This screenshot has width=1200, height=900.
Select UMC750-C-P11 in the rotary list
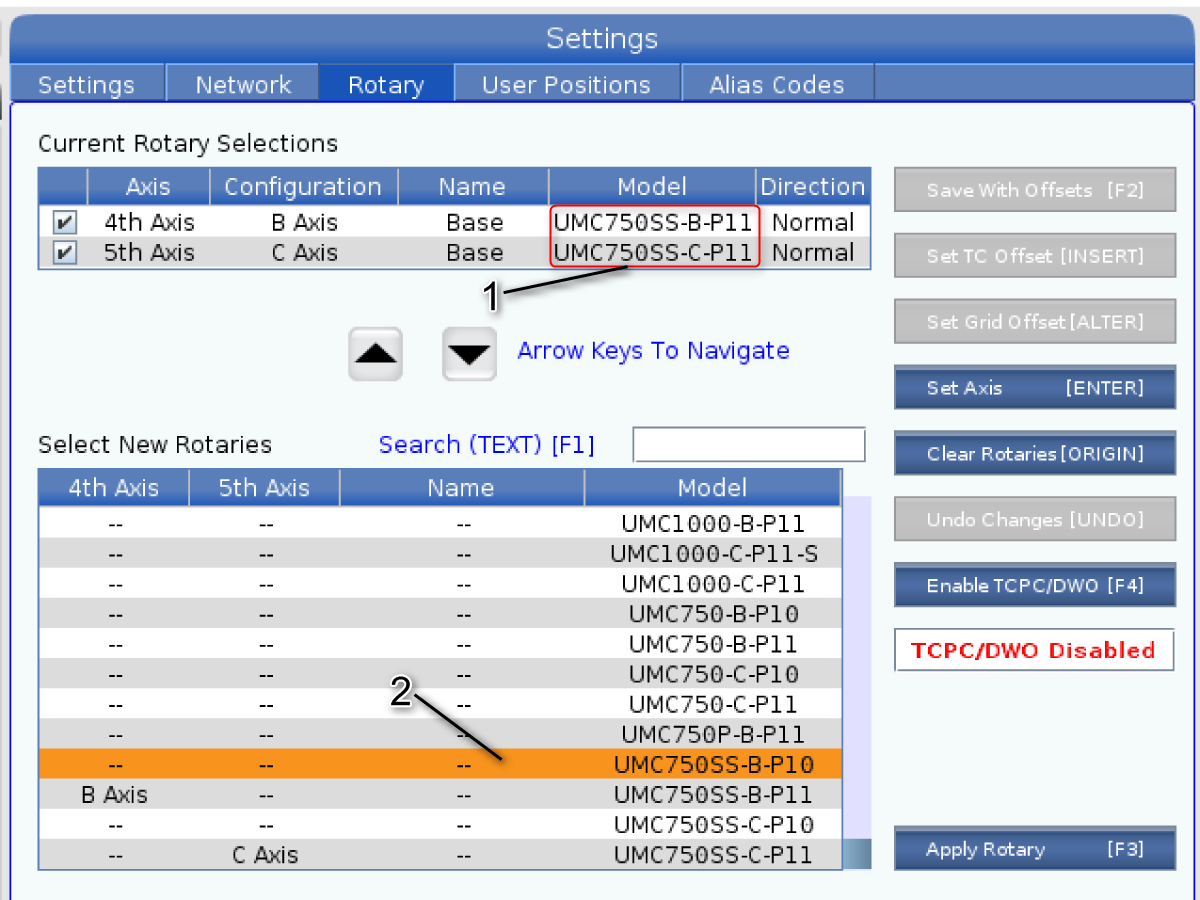[x=440, y=703]
